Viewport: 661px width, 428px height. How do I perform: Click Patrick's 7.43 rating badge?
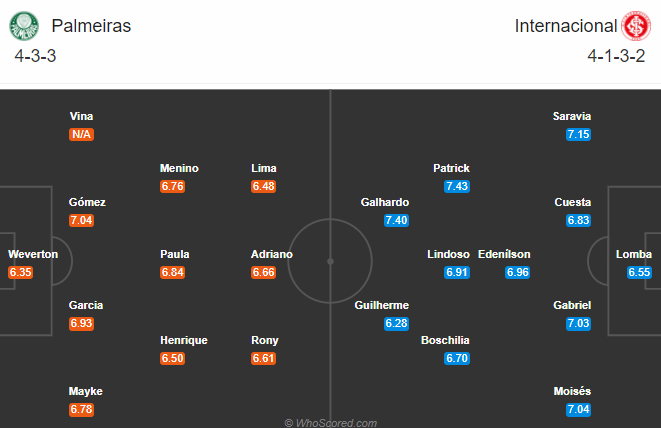[457, 186]
